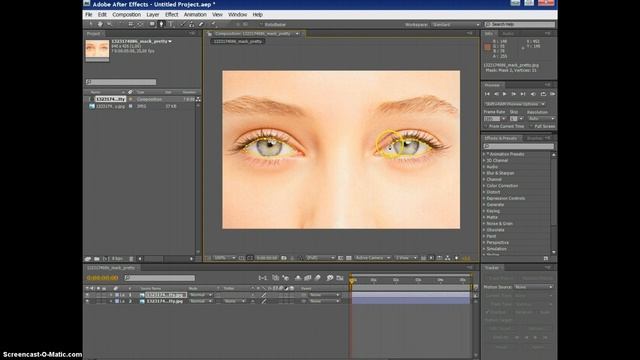The image size is (640, 360).
Task: Open Workspace Standard dropdown
Action: click(x=456, y=24)
